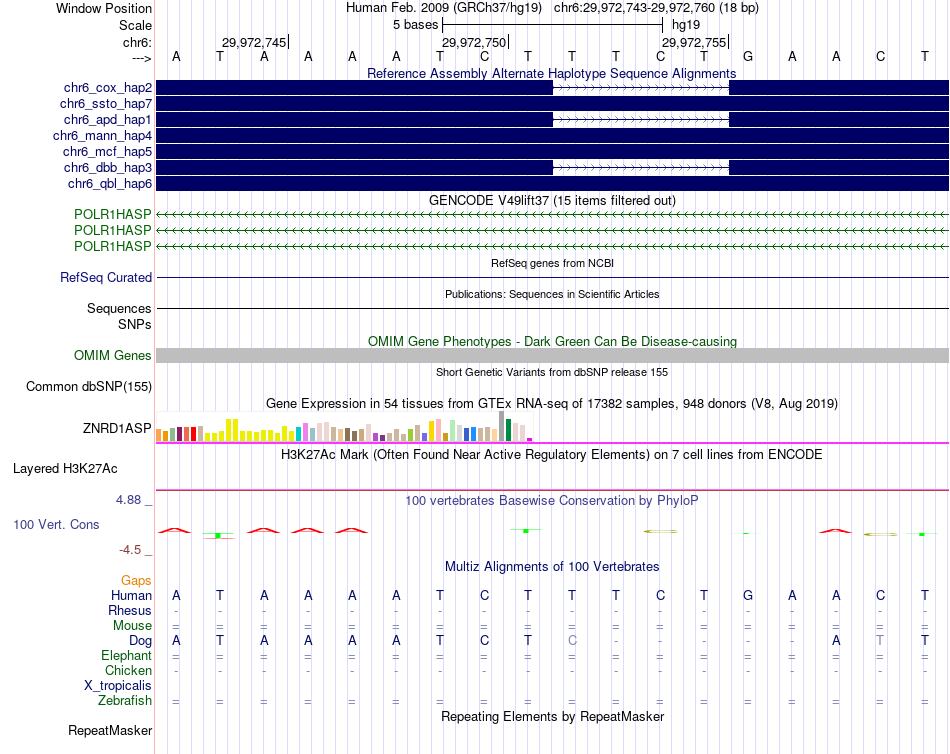
Task: Click the -4.5 PhyloP scale value
Action: click(130, 550)
